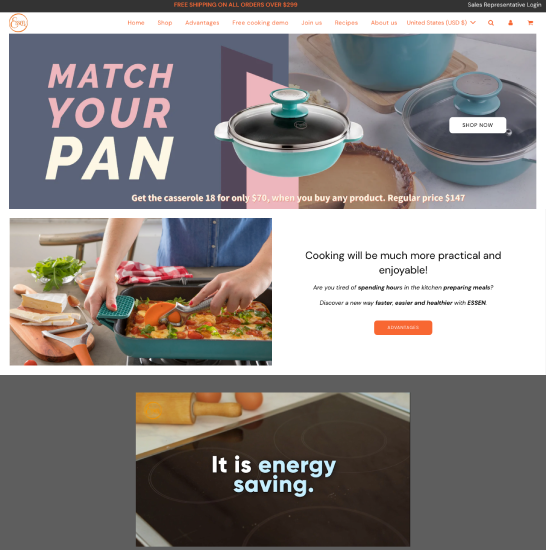Open the Free cooking demo page

coord(260,23)
